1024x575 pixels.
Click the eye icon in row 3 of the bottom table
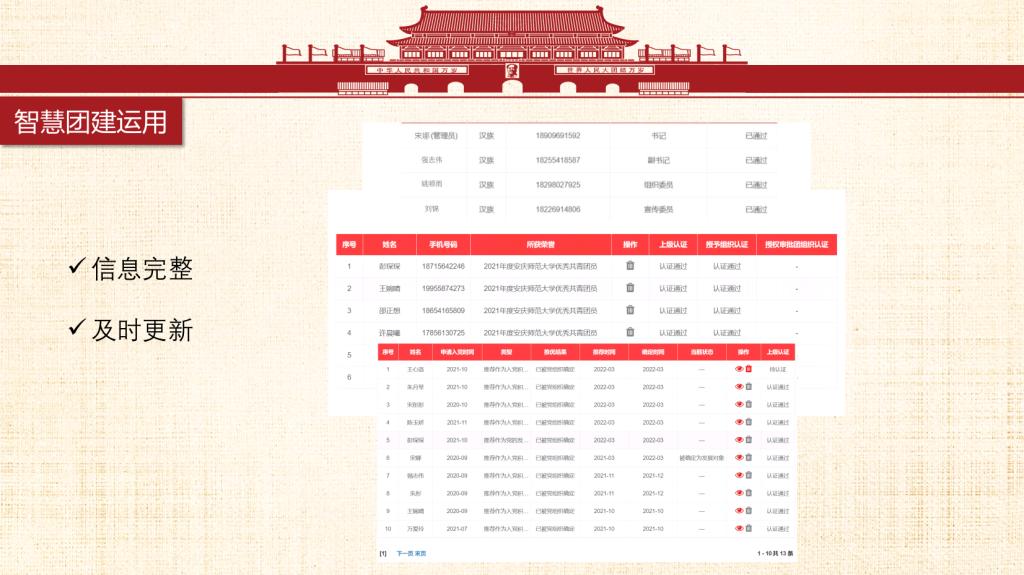tap(739, 404)
